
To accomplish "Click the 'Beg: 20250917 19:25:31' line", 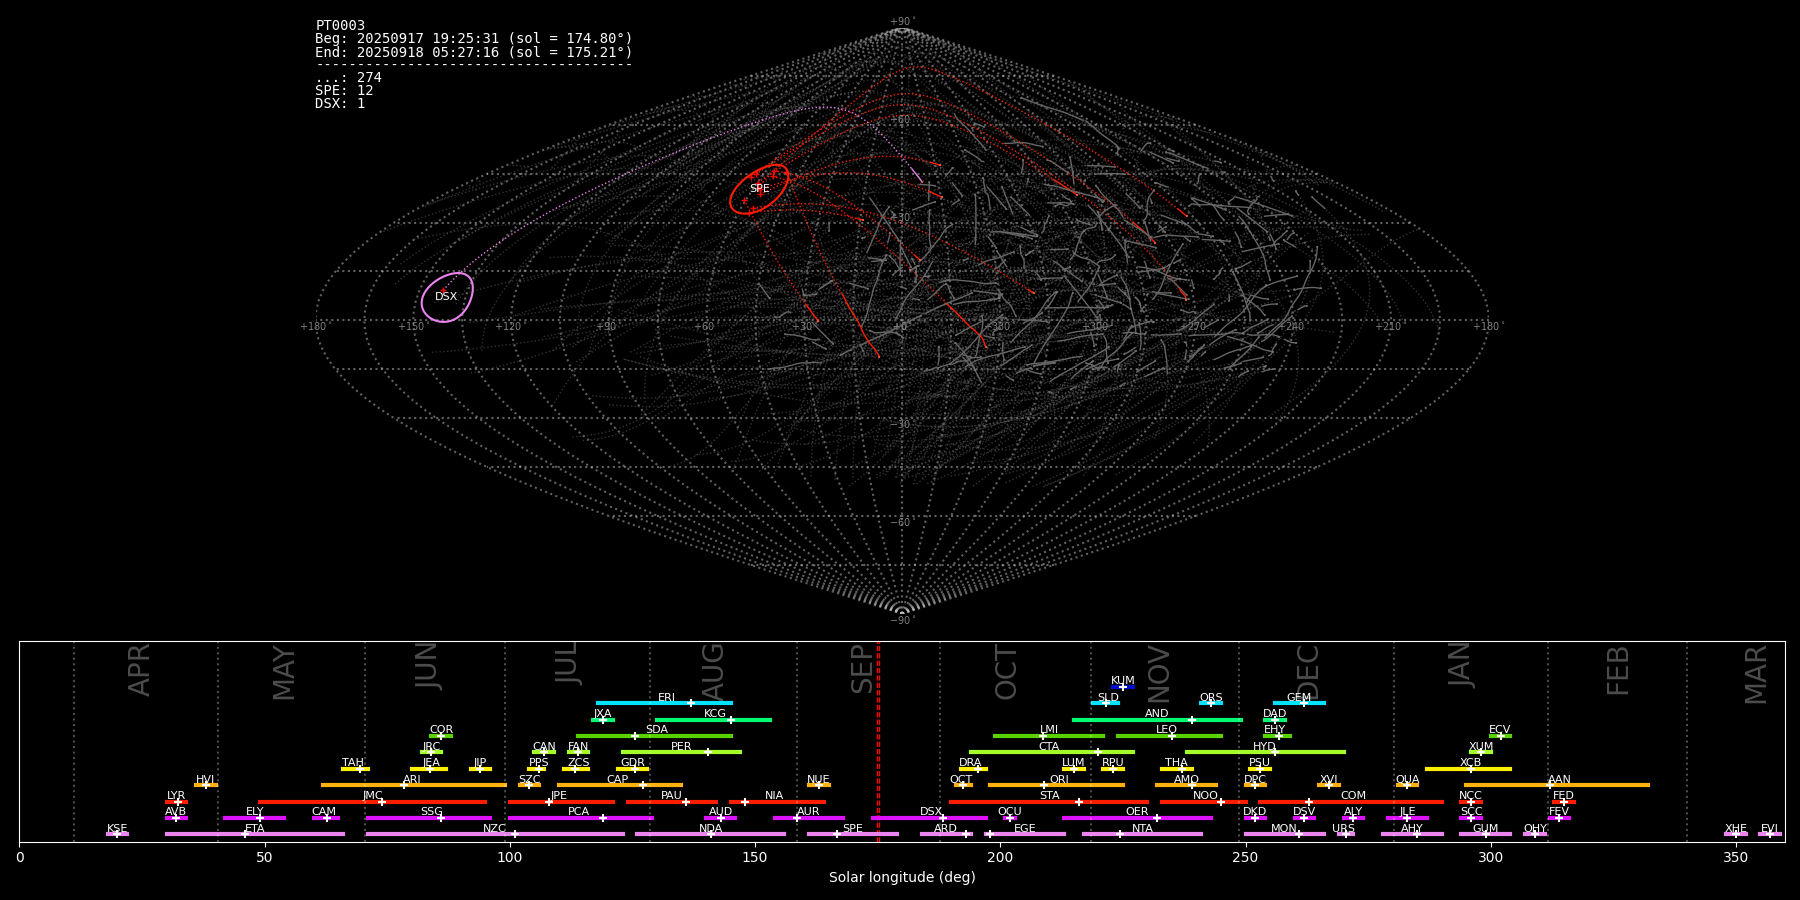I will [x=474, y=39].
